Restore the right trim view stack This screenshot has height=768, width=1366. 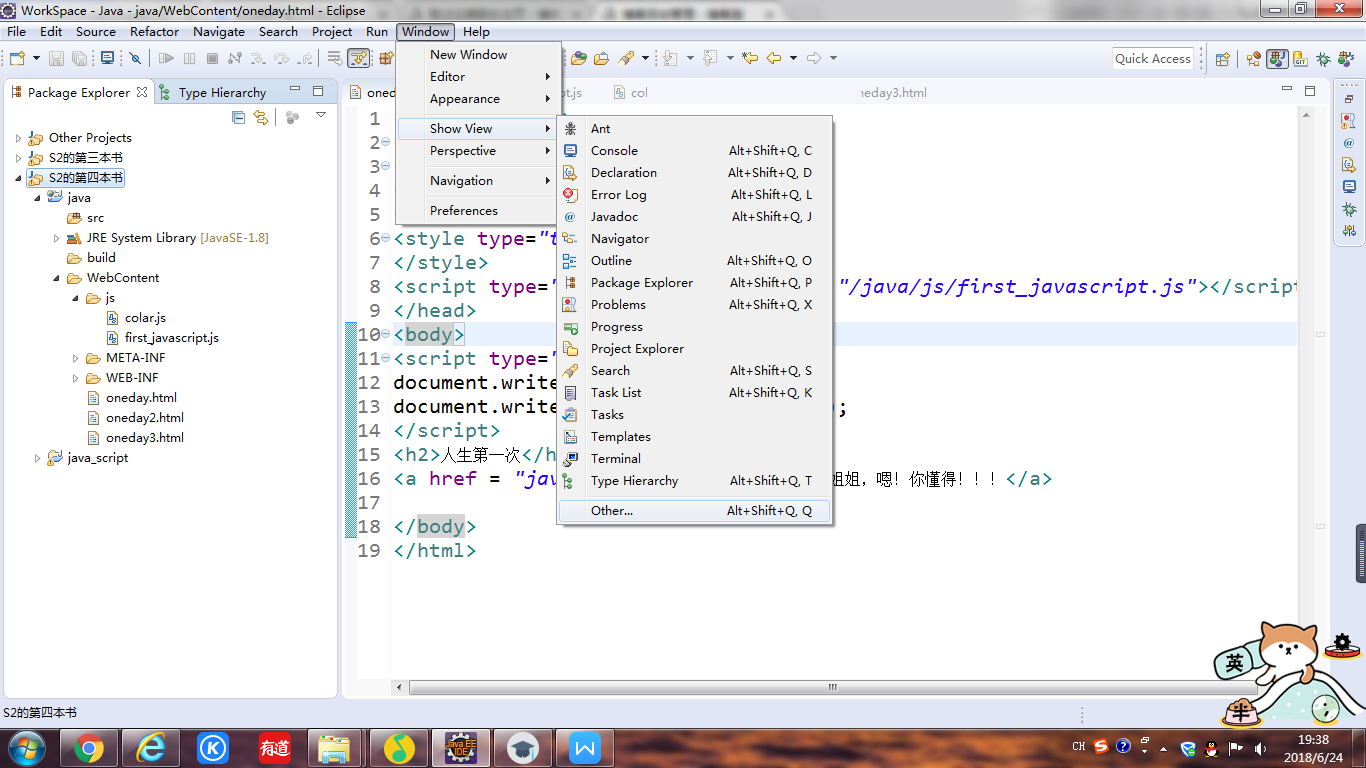point(1349,99)
